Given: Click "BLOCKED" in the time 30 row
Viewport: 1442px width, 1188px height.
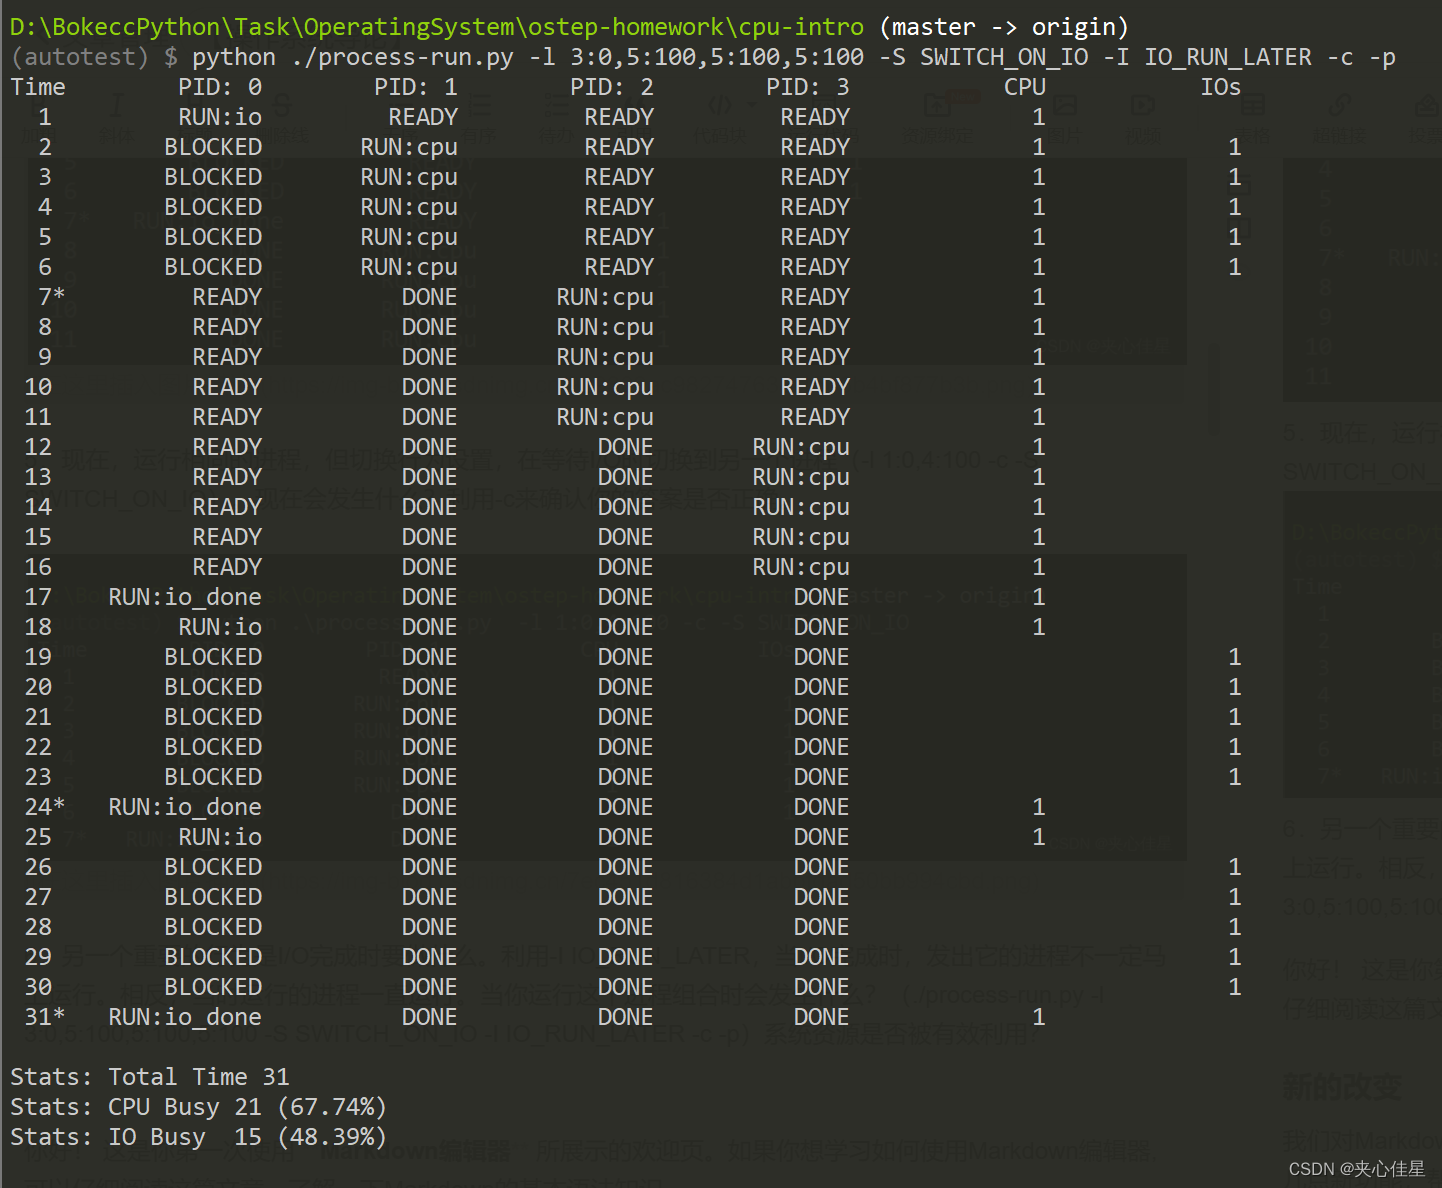Looking at the screenshot, I should click(213, 987).
